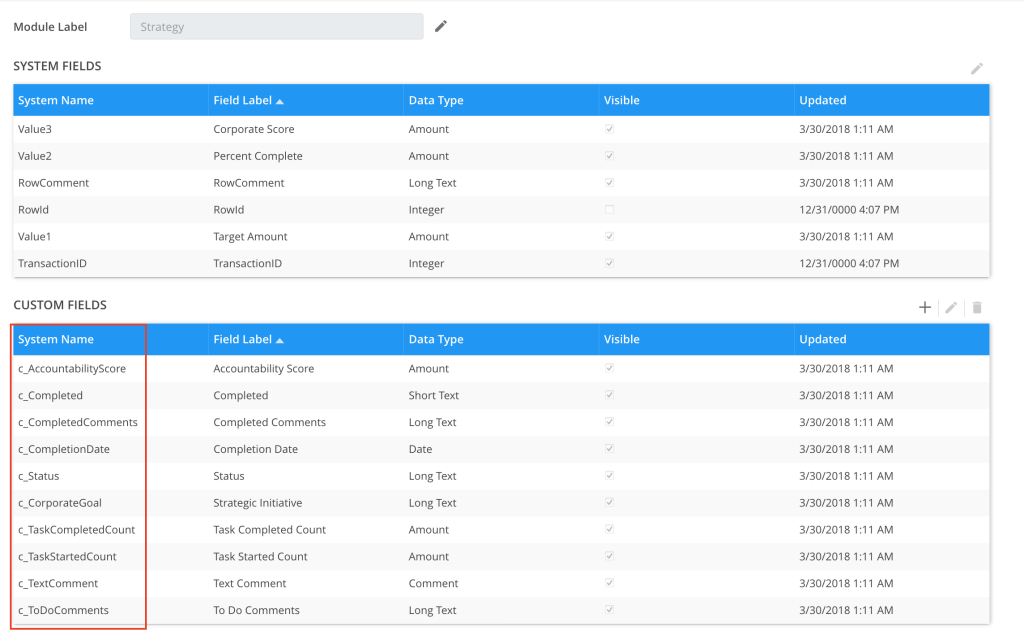Screen dimensions: 1024x640
Task: Select the c_CompletionDate custom field row
Action: (x=64, y=449)
